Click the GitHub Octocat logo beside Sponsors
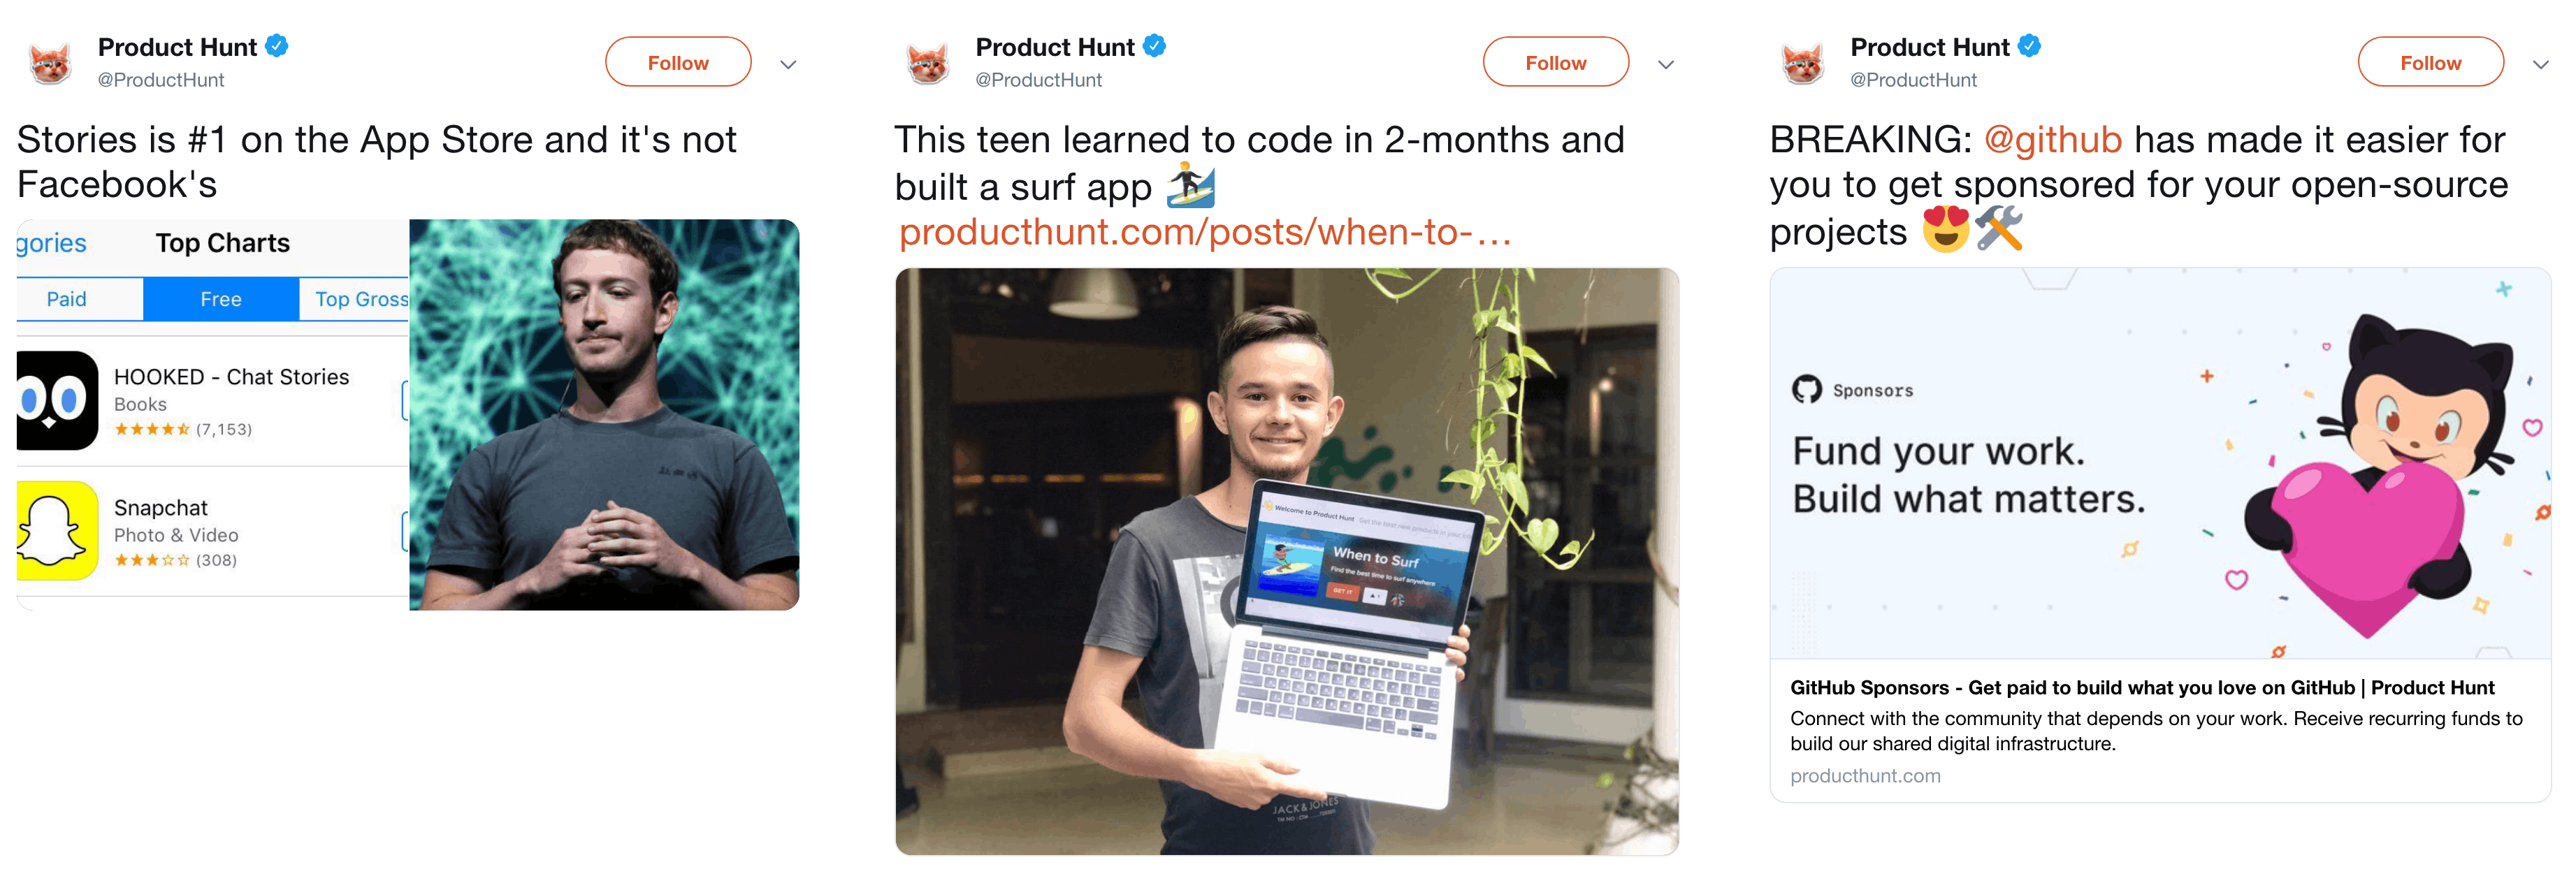Image resolution: width=2576 pixels, height=869 pixels. [1807, 389]
